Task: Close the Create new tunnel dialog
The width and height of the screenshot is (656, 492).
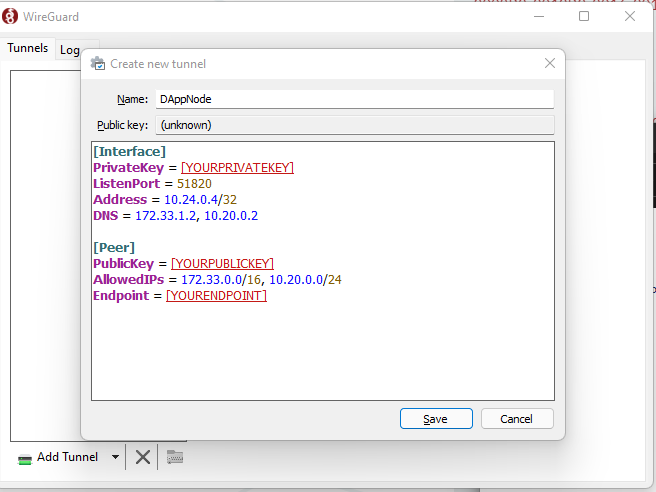Action: tap(550, 63)
